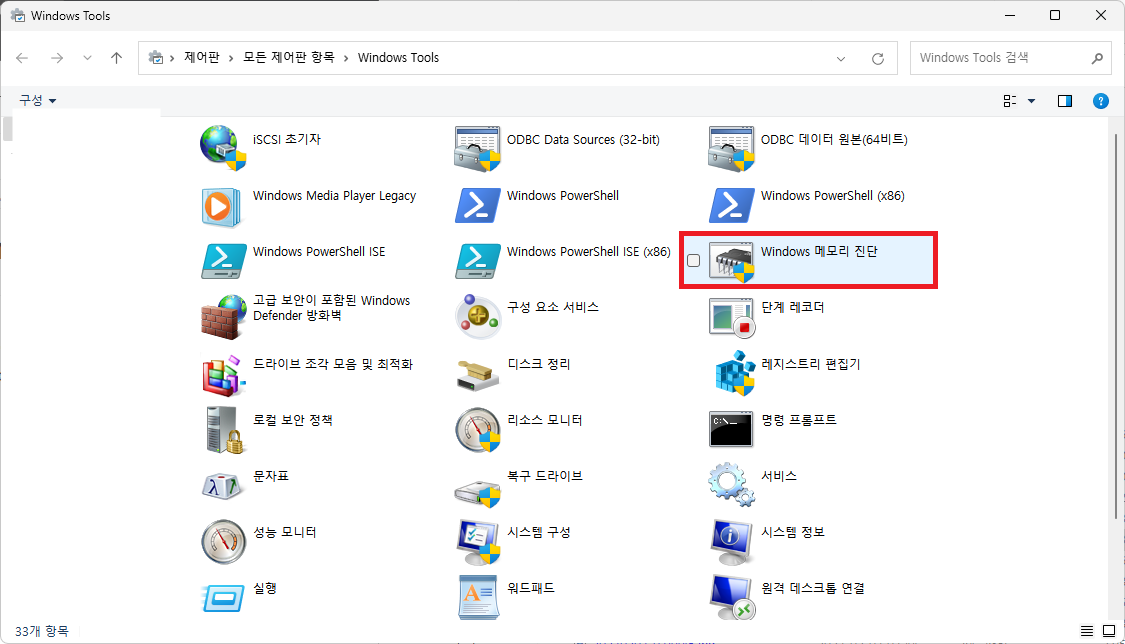Select Windows Media Player Legacy icon
Viewport: 1125px width, 644px height.
(223, 207)
